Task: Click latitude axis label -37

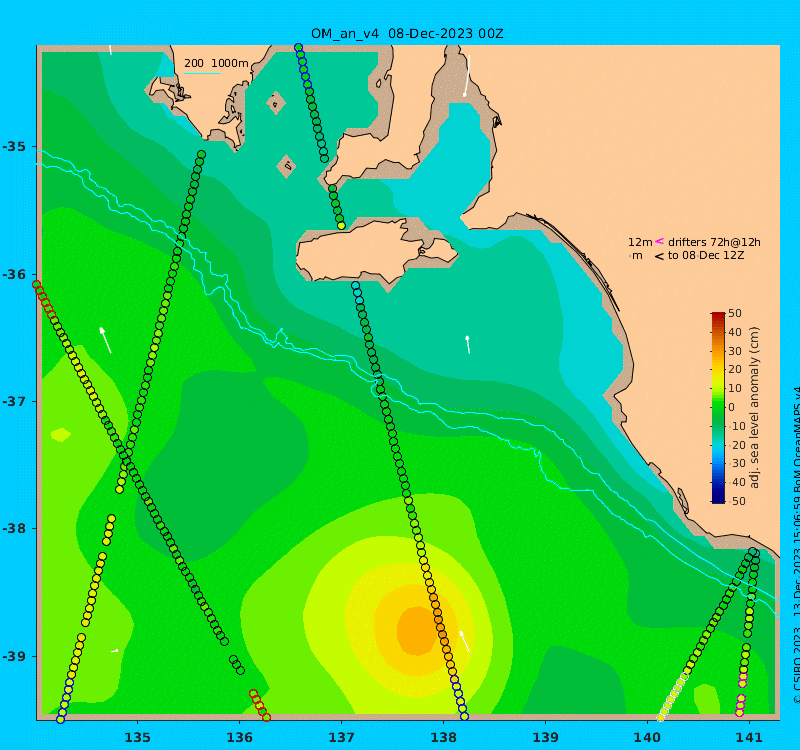Action: [x=14, y=401]
